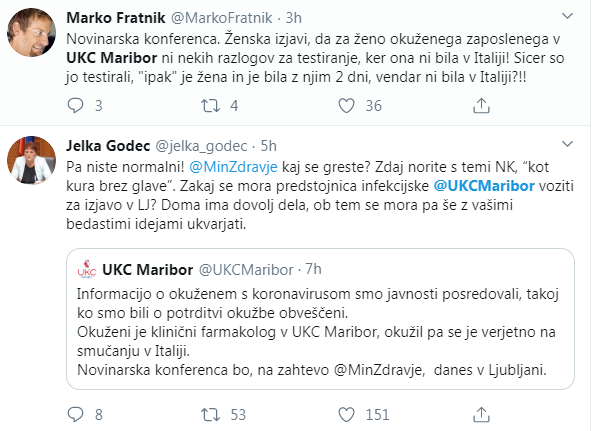Retweet Jelka Godec's tweet with 53 retweets
This screenshot has width=603, height=431.
pyautogui.click(x=211, y=413)
